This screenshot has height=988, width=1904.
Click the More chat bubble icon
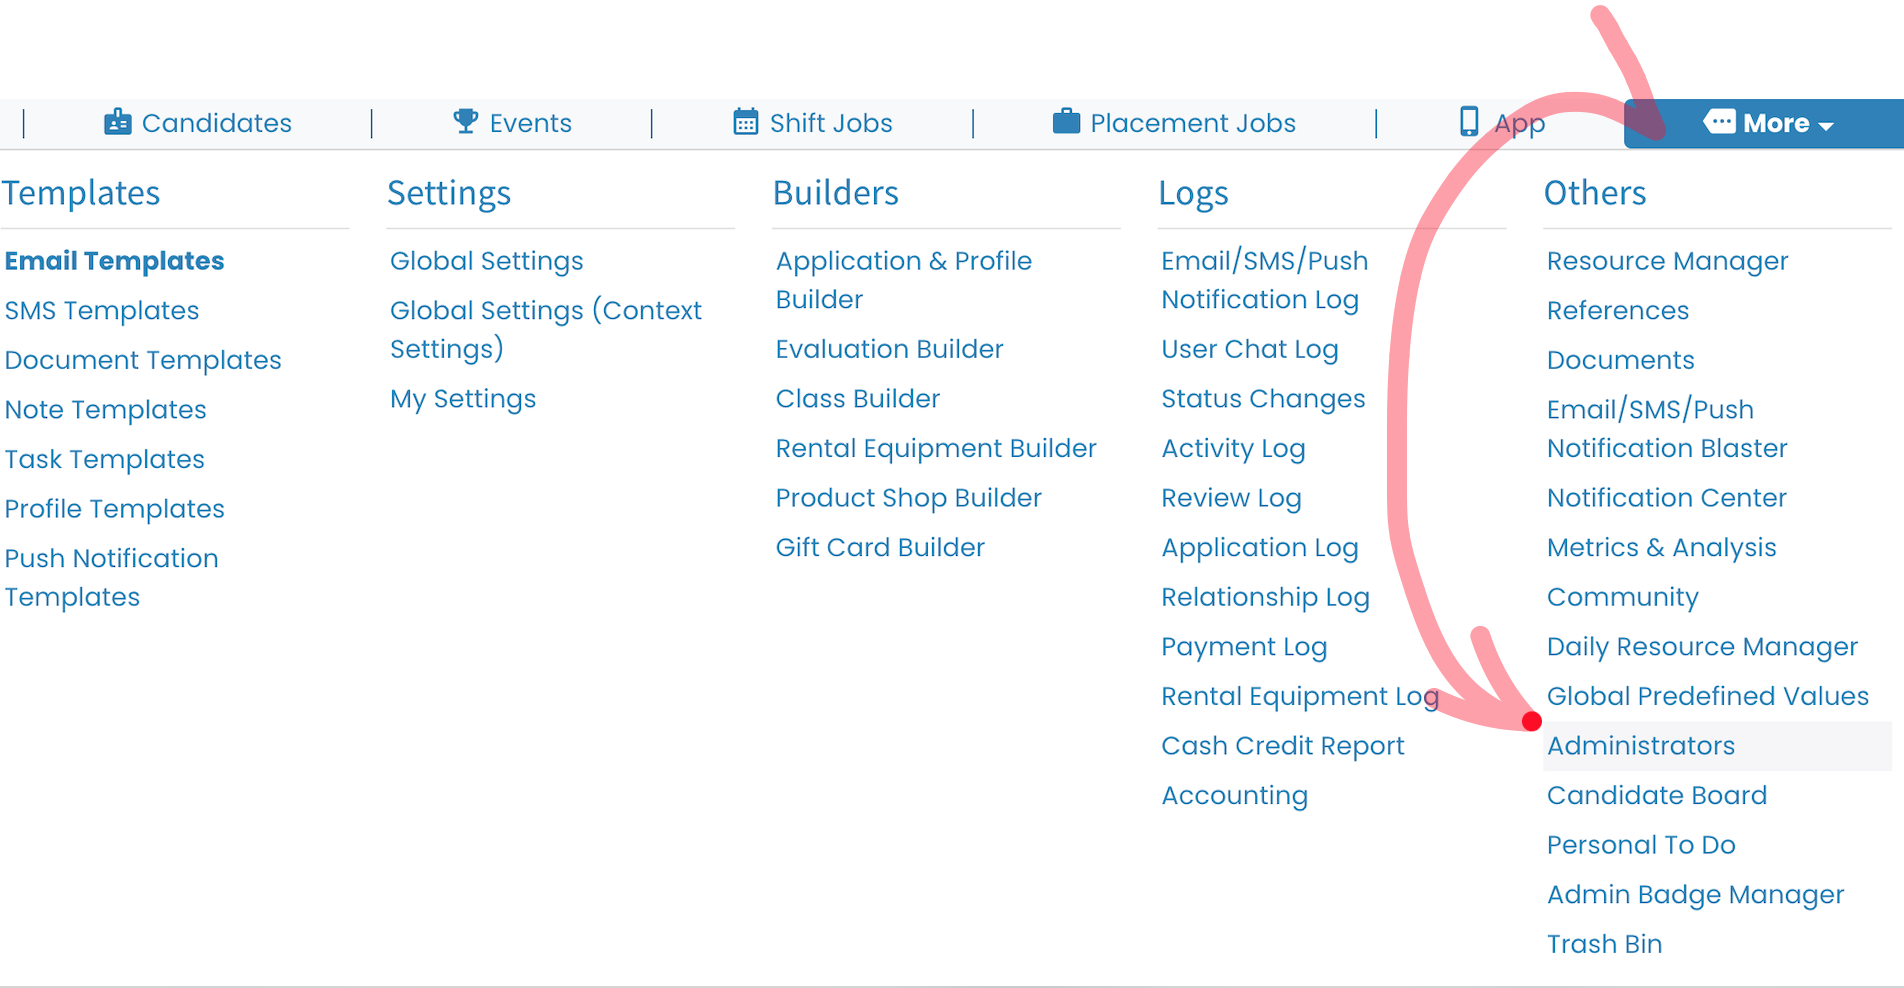[x=1719, y=122]
